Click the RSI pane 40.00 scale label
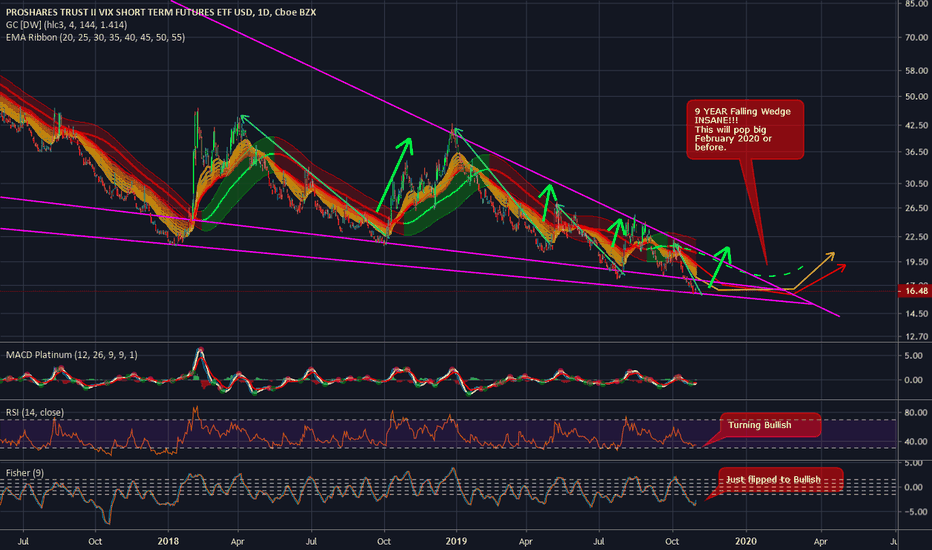 click(916, 442)
